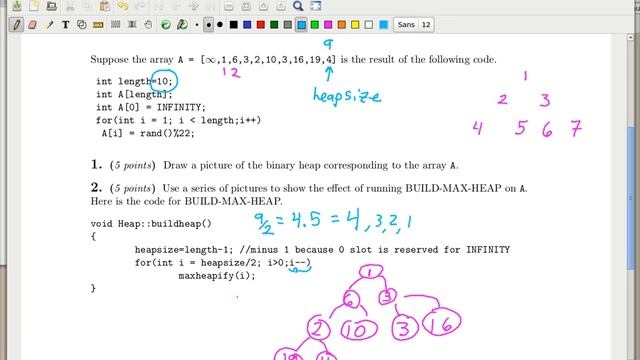Click the Normal Size zoom icon

tap(281, 6)
